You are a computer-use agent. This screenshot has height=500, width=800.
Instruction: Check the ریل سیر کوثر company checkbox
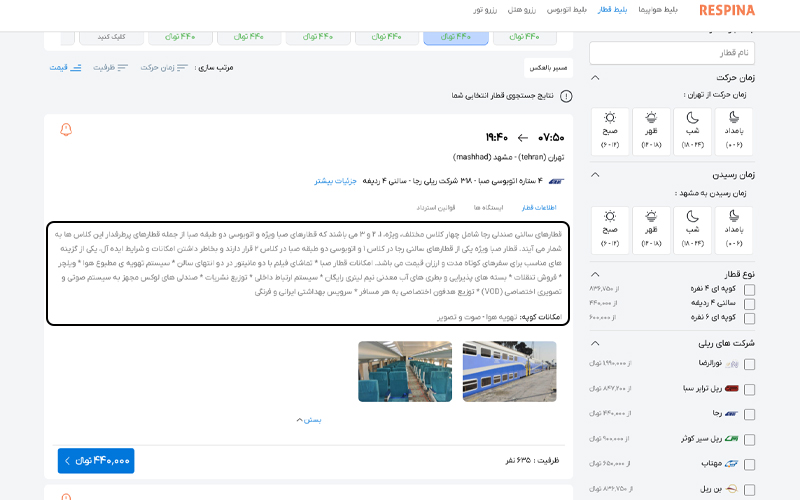(749, 439)
